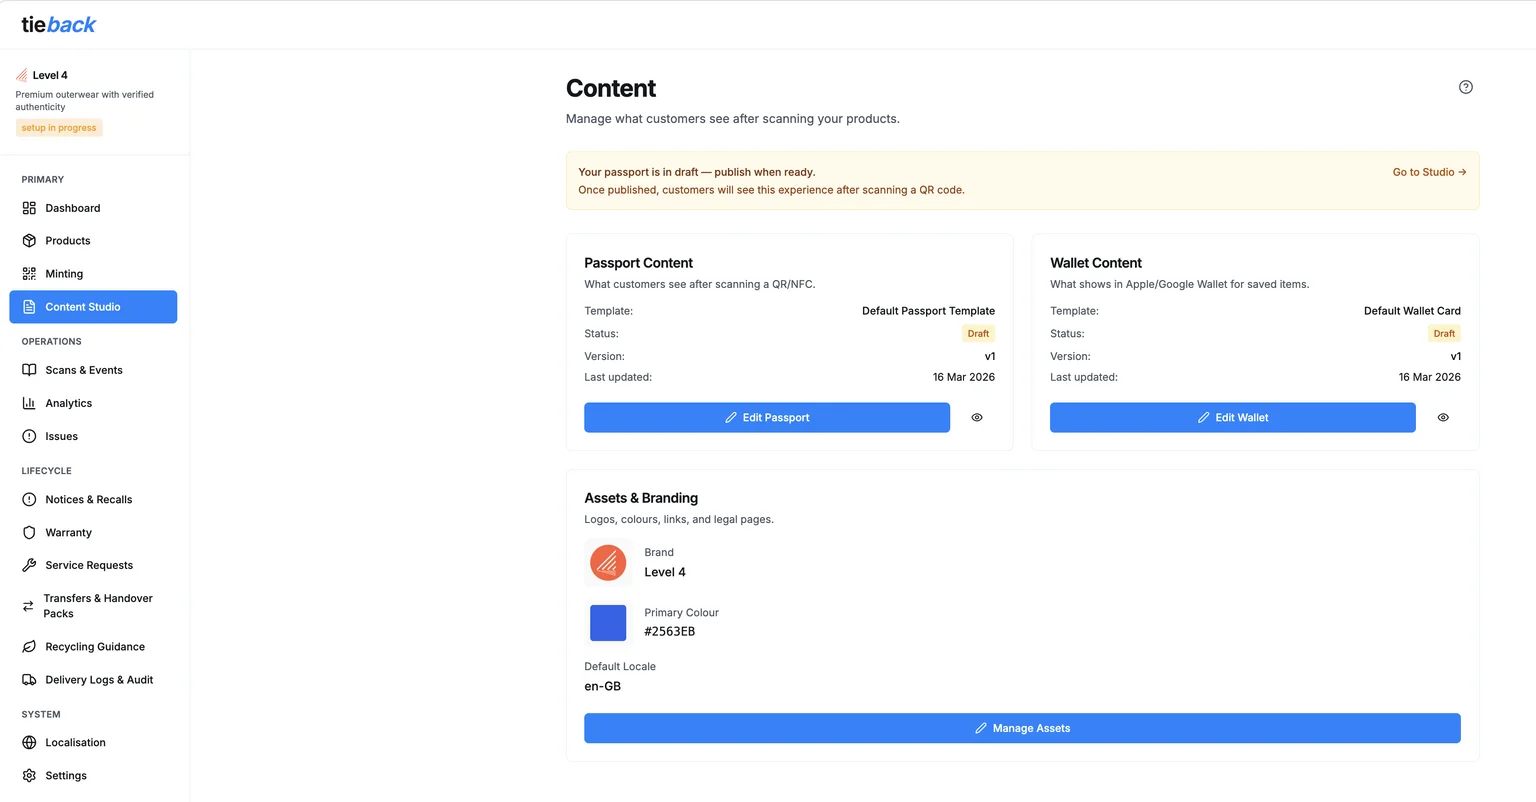Open the Warranty section
Image resolution: width=1536 pixels, height=802 pixels.
(x=67, y=532)
